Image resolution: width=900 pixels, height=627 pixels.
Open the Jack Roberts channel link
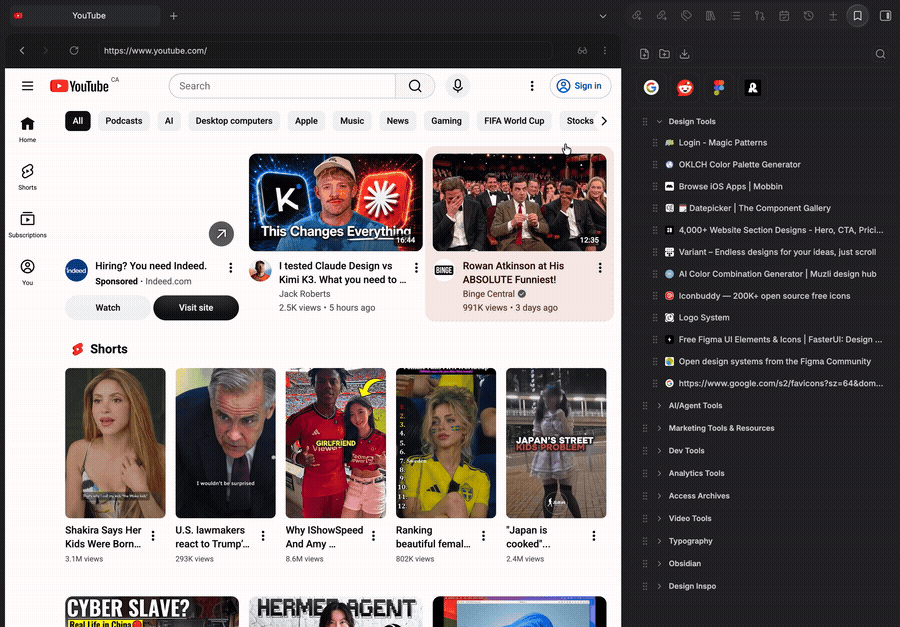tap(304, 294)
